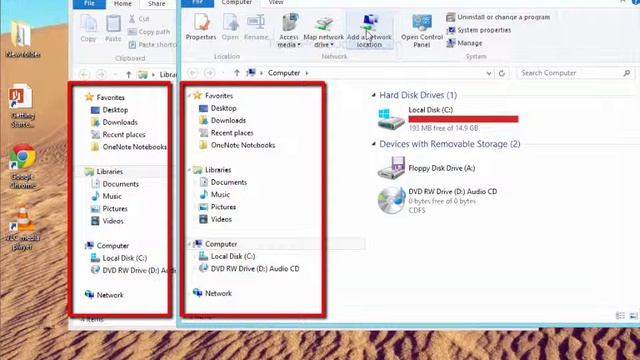Select Computer in Libraries window sidebar
This screenshot has height=360, width=640.
click(x=107, y=246)
